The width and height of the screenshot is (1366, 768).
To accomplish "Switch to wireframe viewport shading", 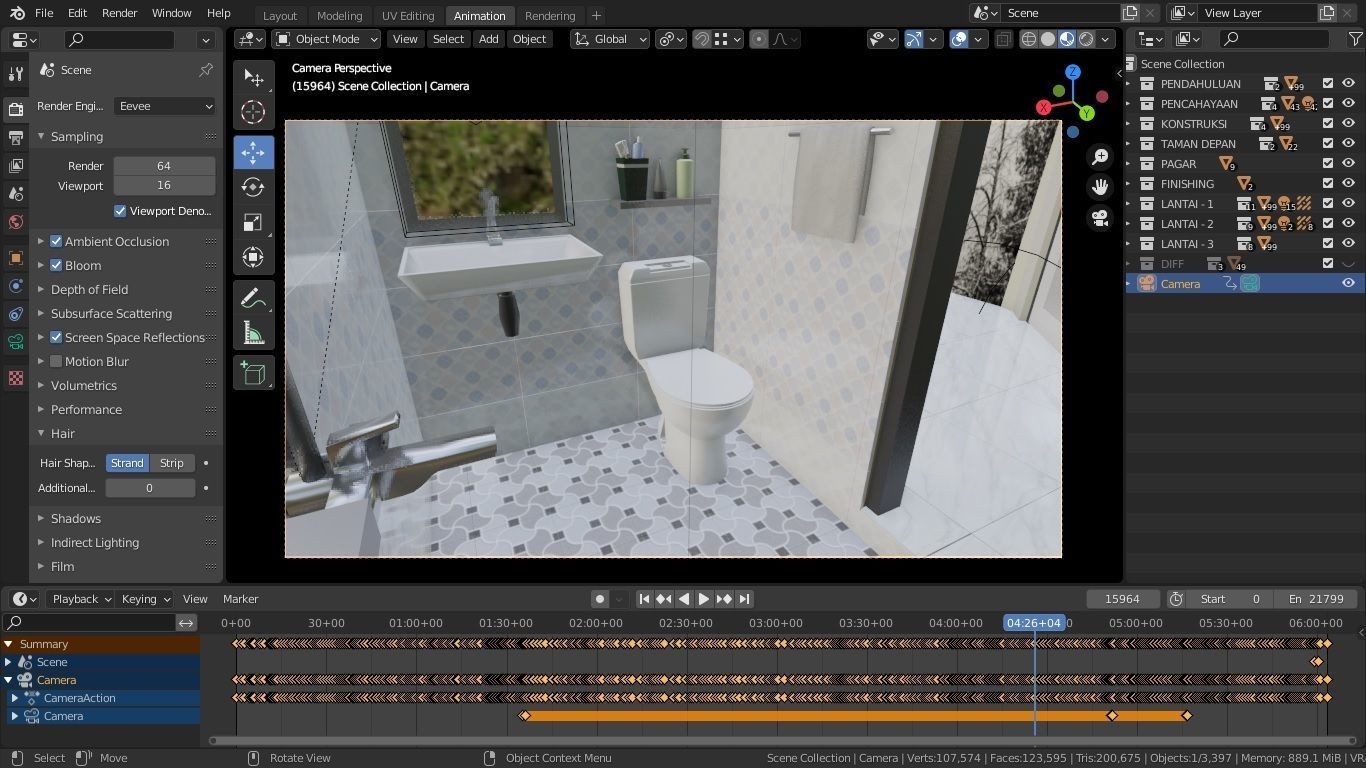I will pyautogui.click(x=1029, y=39).
